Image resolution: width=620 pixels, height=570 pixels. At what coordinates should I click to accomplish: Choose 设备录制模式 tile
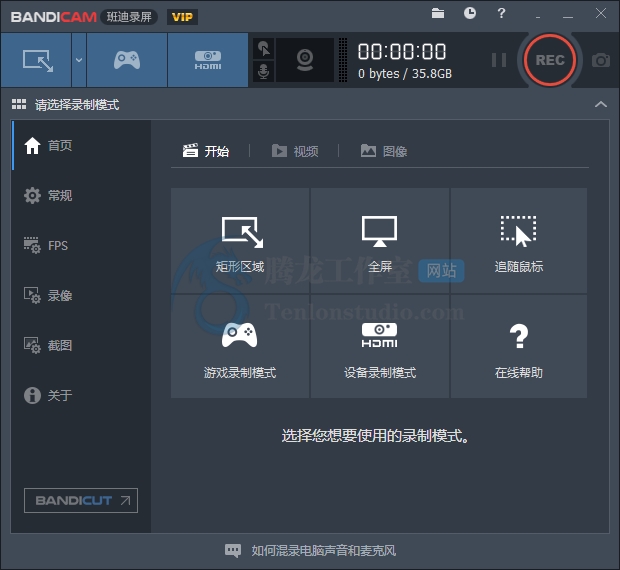click(x=380, y=346)
